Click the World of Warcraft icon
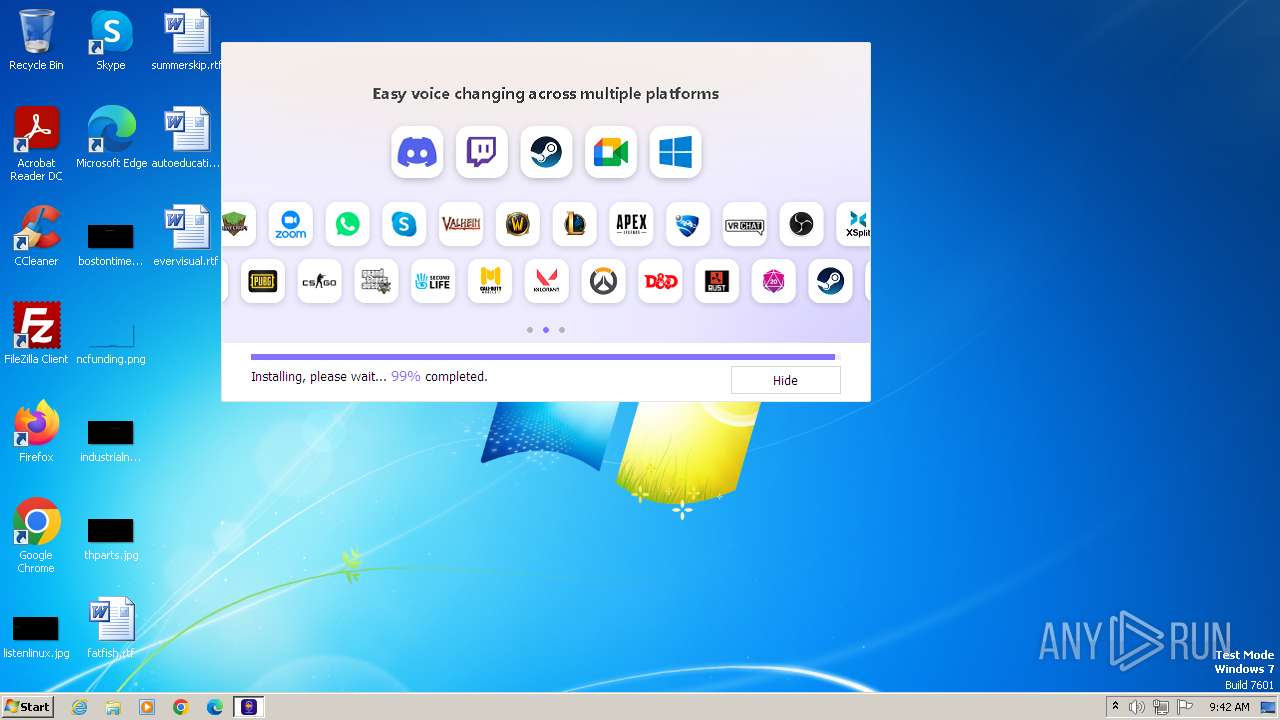 517,224
